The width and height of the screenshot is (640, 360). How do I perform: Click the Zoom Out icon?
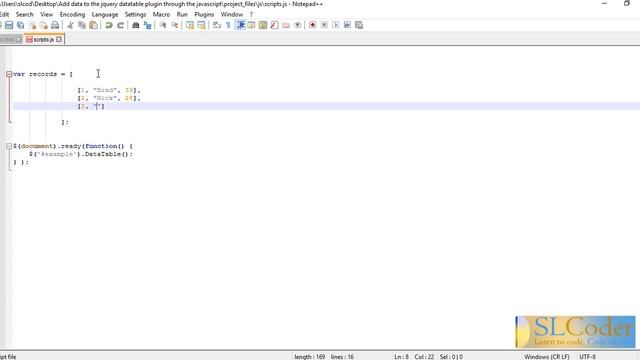point(174,25)
